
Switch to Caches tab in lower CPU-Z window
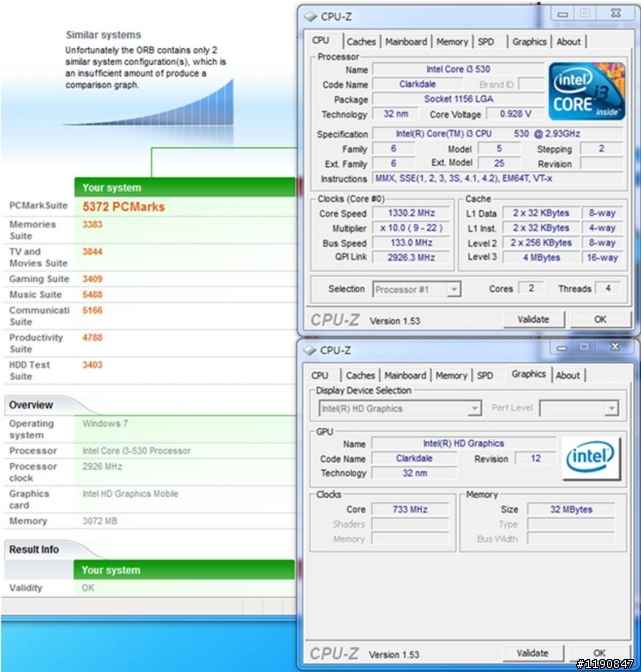point(360,375)
